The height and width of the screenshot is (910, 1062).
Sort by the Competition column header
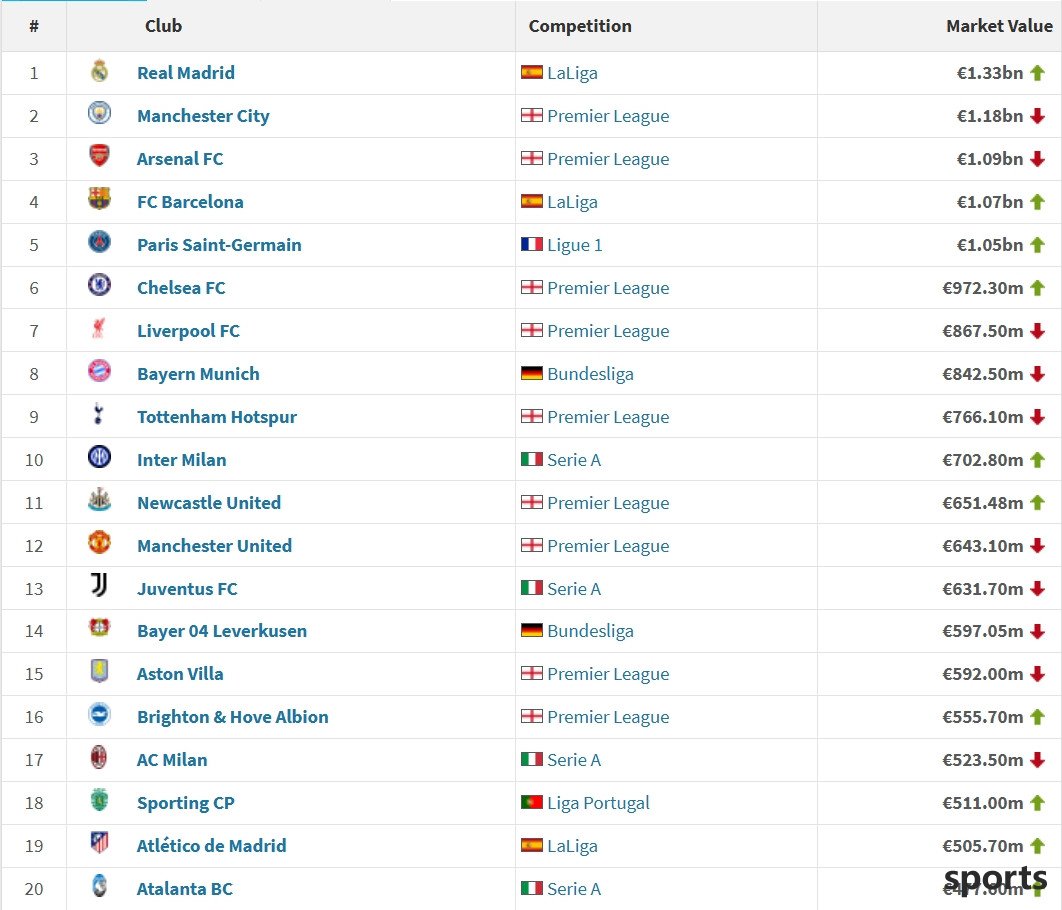[580, 26]
